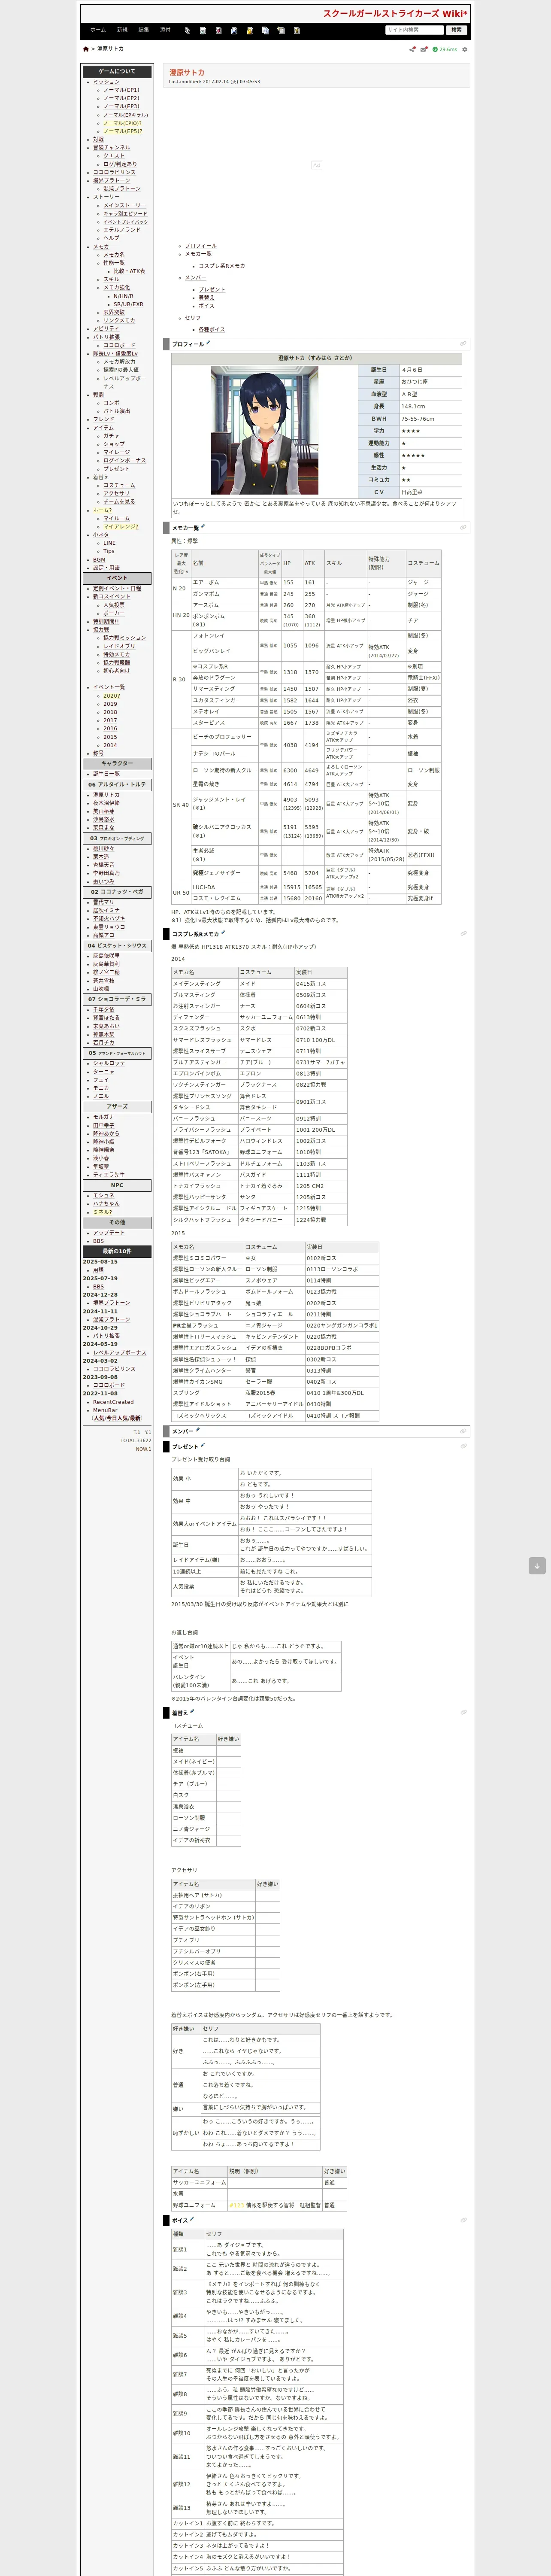
Task: Click the anchor link icon of メモカ一覧 section
Action: [463, 528]
